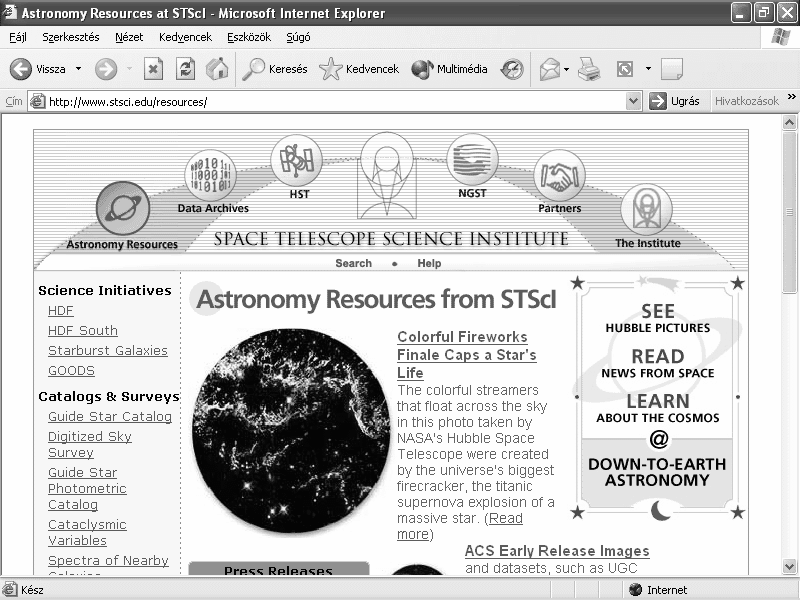Open the Keresés search pane
This screenshot has height=600, width=800.
point(275,69)
